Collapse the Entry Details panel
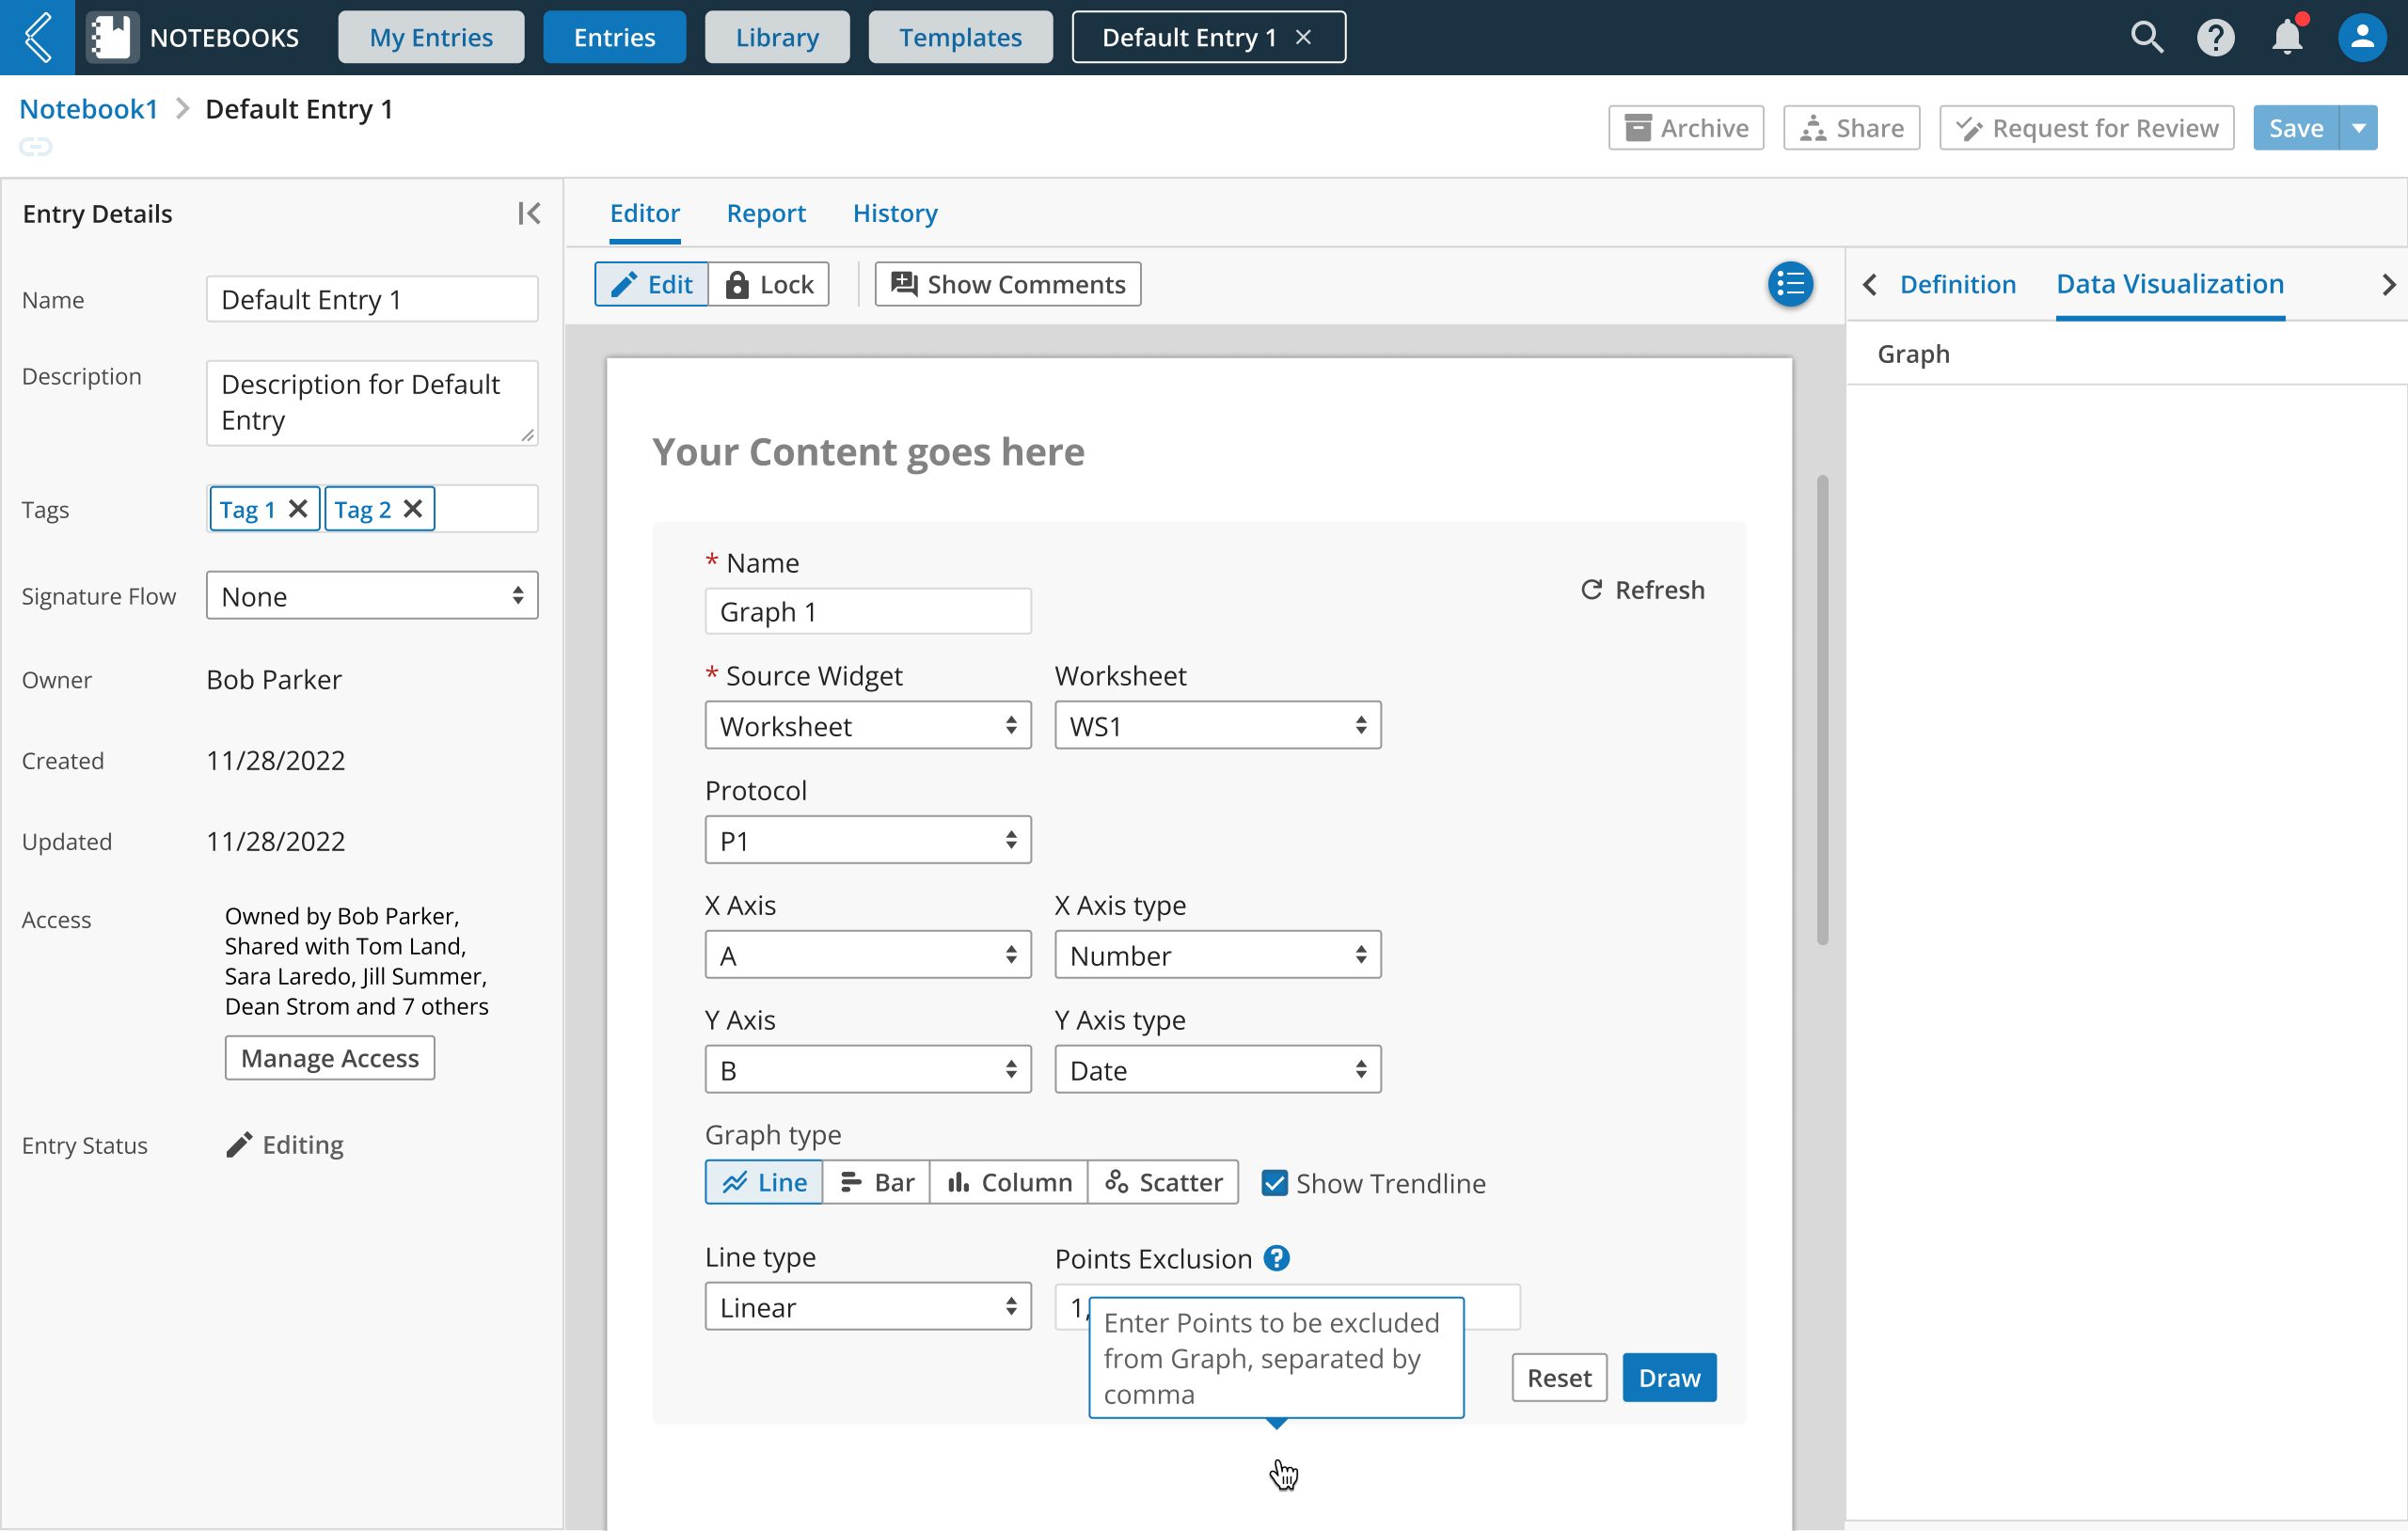2408x1531 pixels. [x=529, y=213]
